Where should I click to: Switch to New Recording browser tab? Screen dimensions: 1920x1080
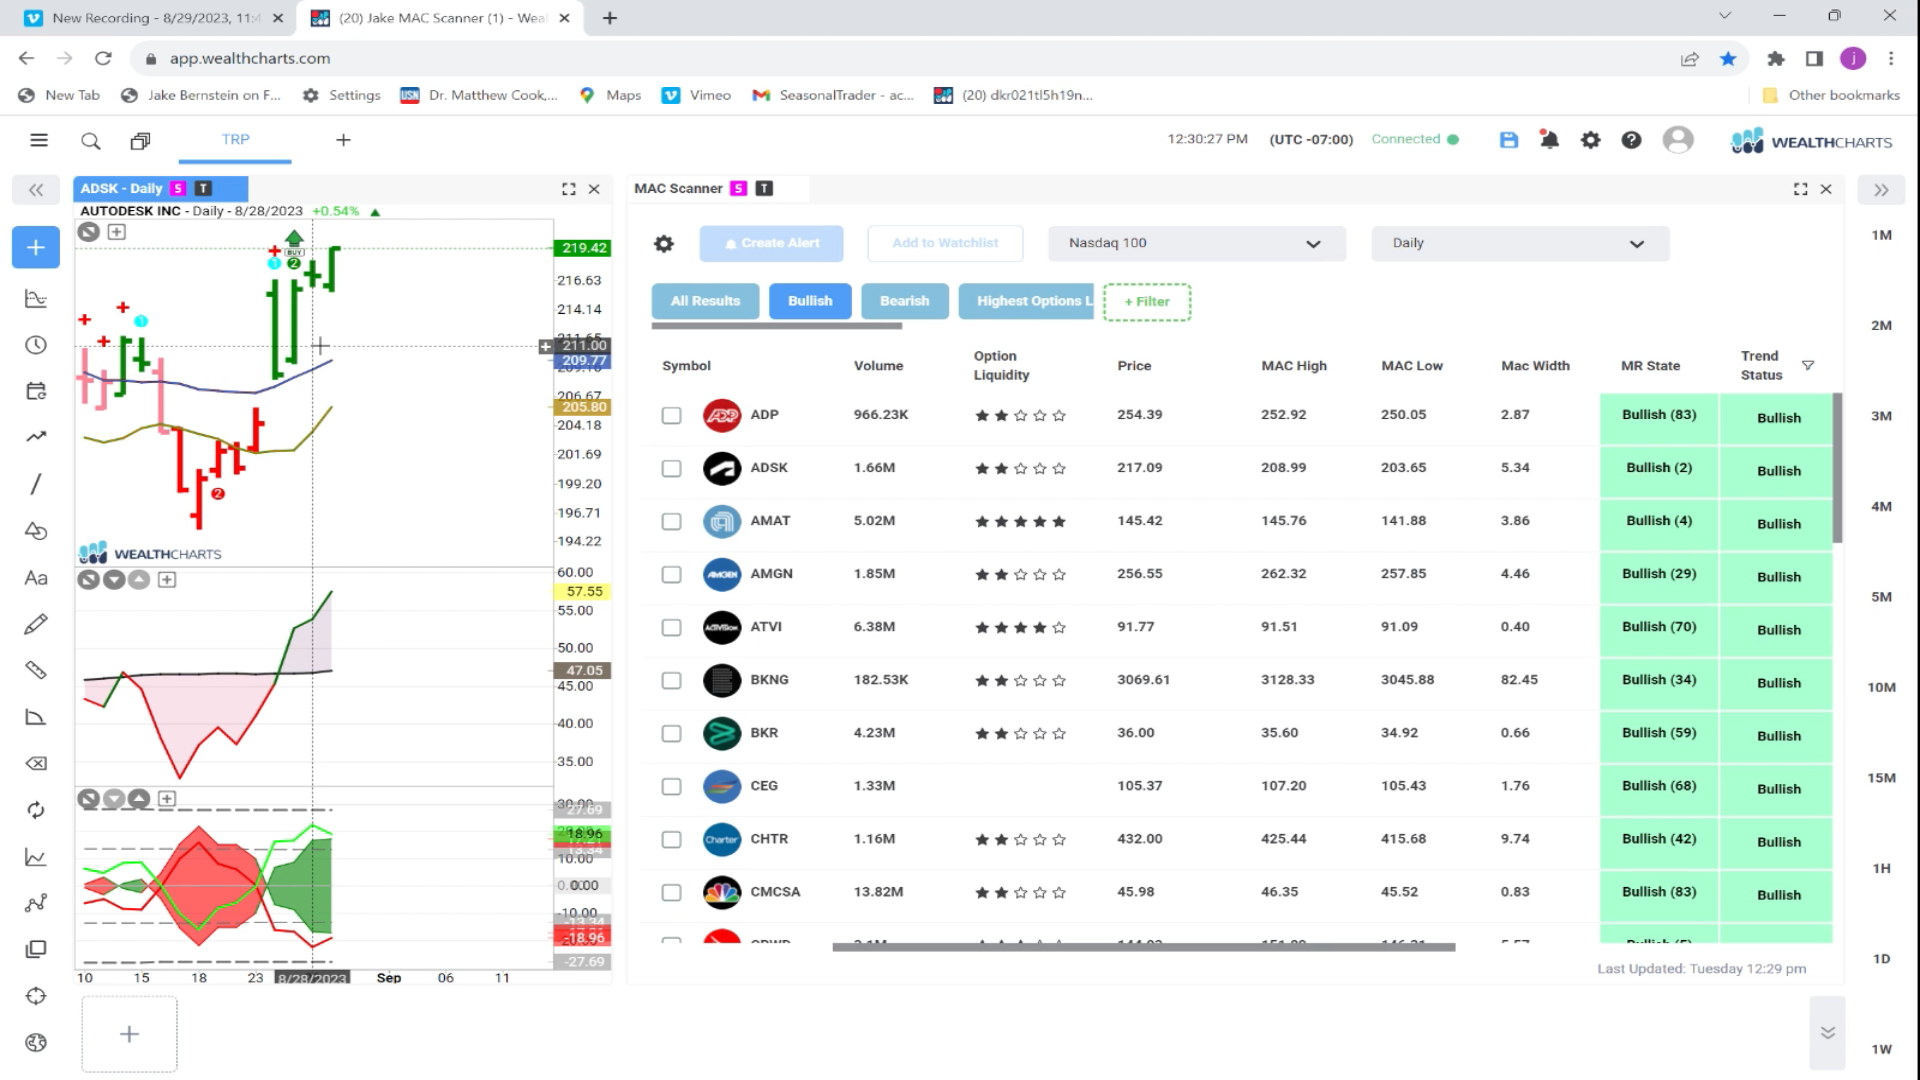coord(155,18)
